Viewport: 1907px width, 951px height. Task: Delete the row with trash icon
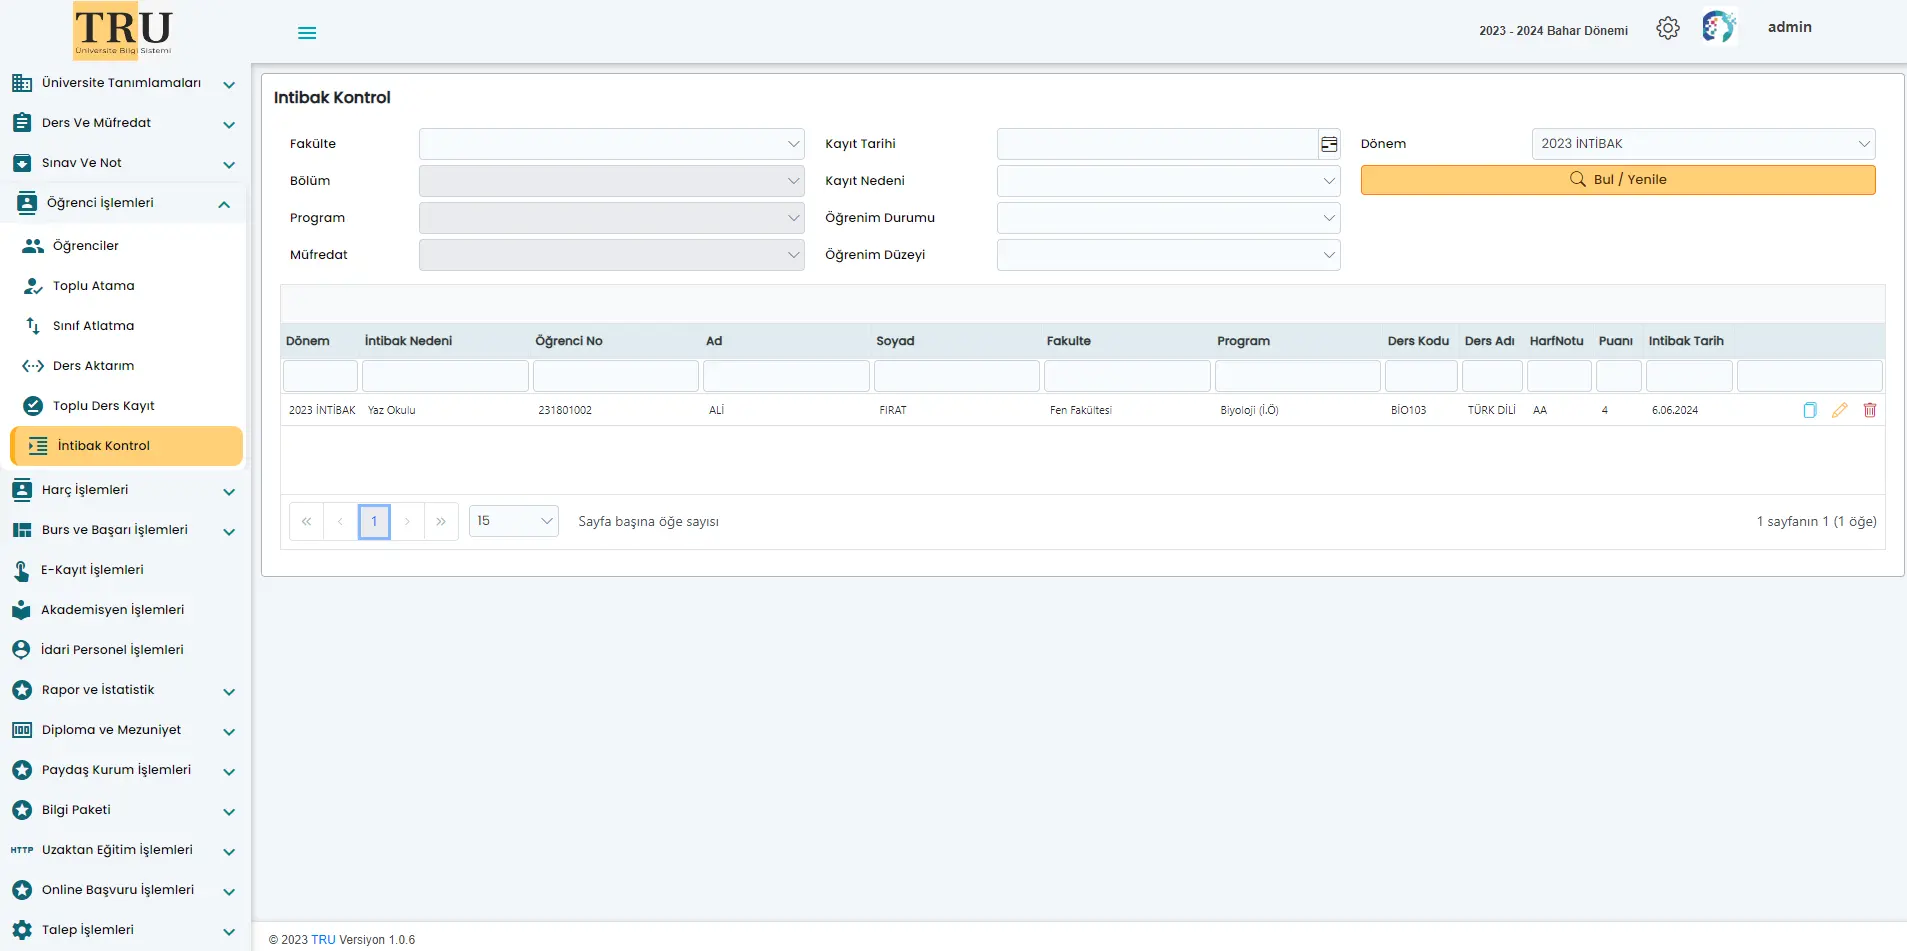(x=1869, y=410)
